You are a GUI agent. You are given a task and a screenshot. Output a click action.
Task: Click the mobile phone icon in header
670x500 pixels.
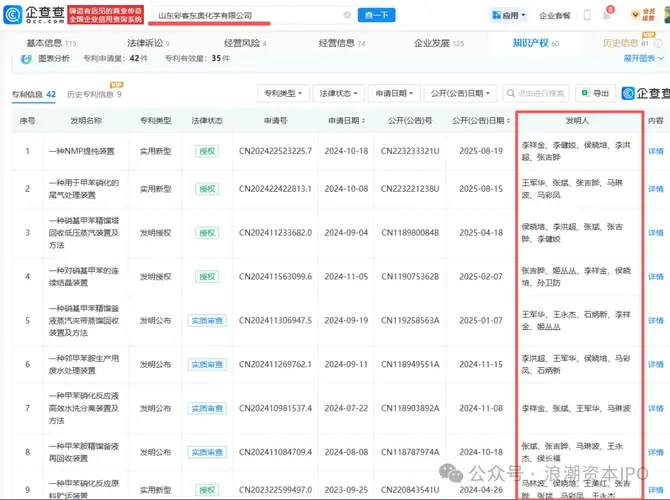(587, 15)
